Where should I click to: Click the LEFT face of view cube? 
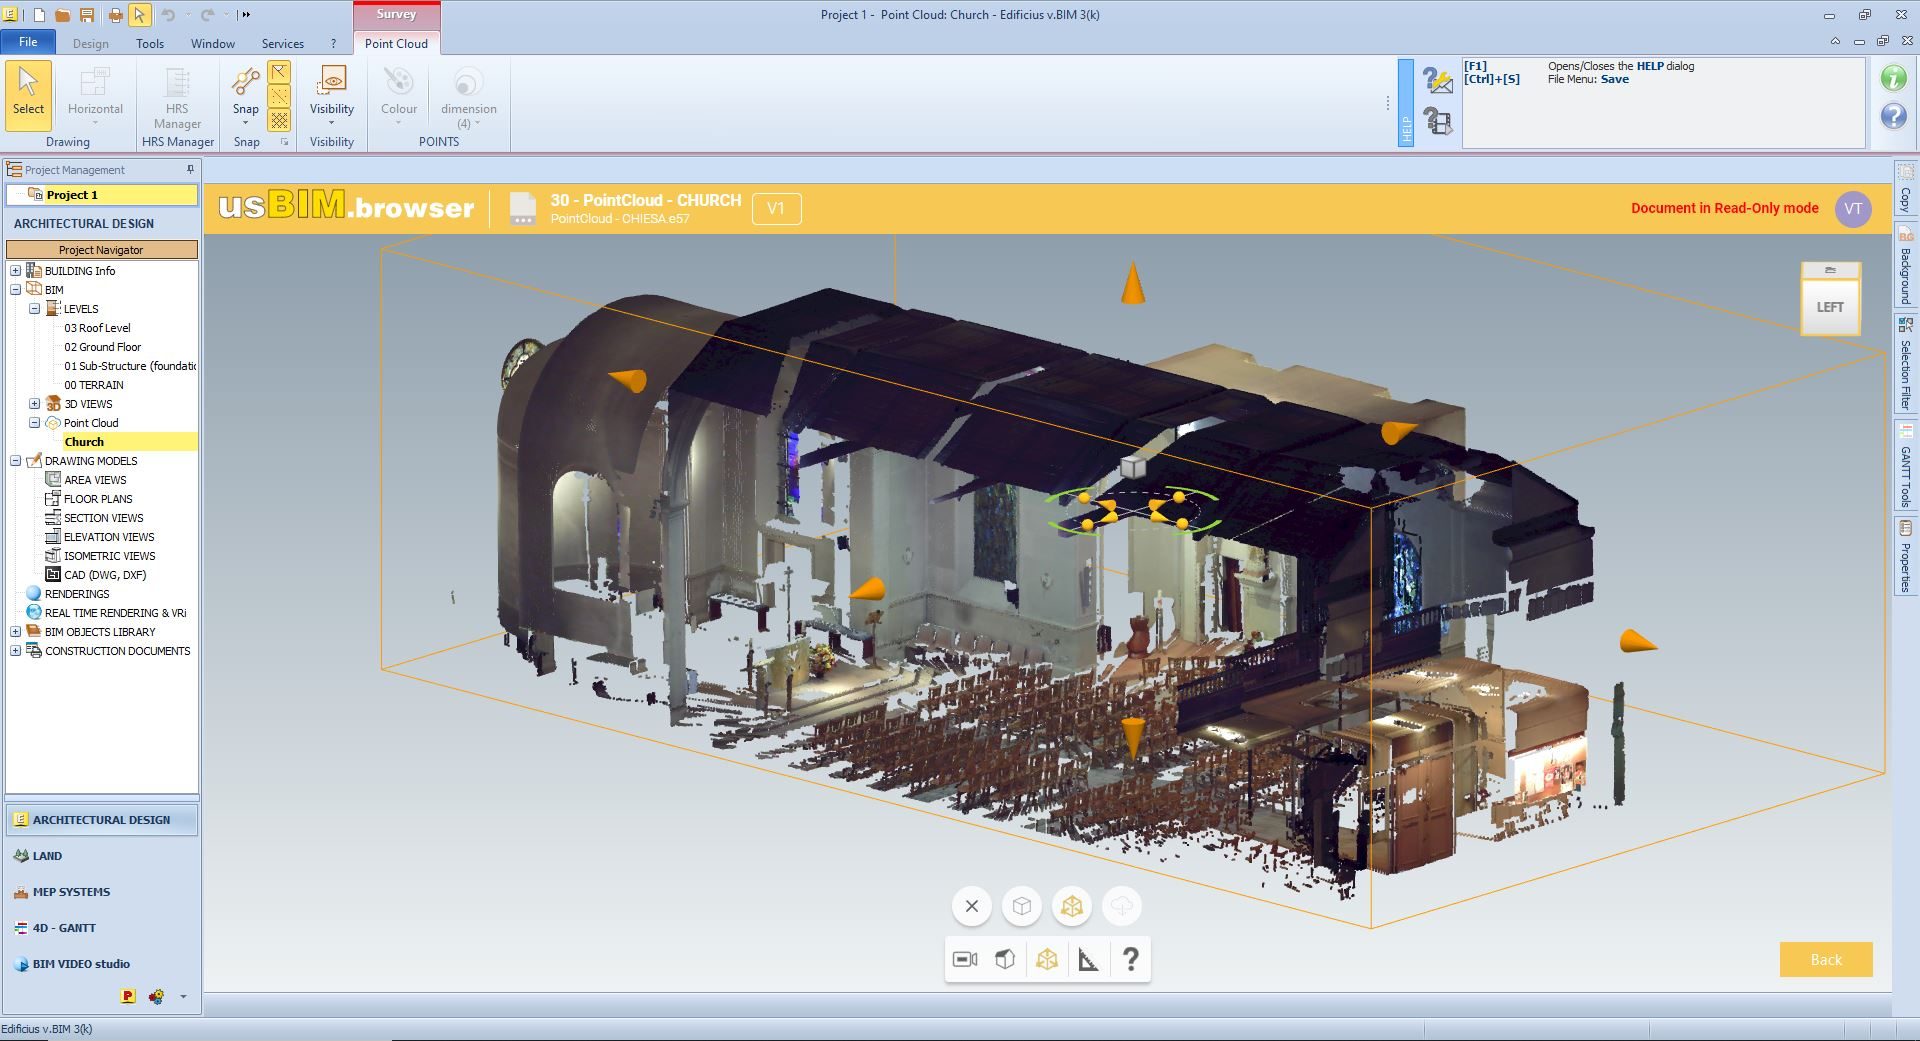[x=1829, y=308]
